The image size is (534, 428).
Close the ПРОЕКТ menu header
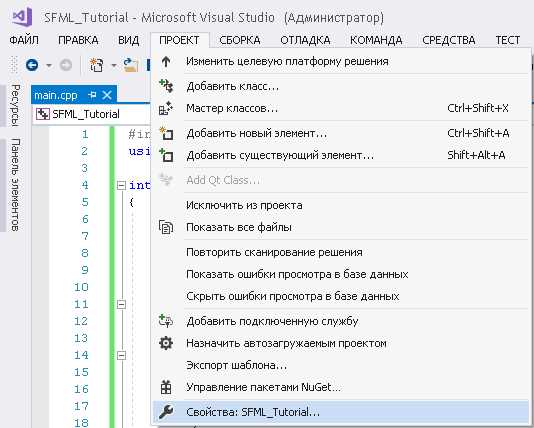(179, 40)
